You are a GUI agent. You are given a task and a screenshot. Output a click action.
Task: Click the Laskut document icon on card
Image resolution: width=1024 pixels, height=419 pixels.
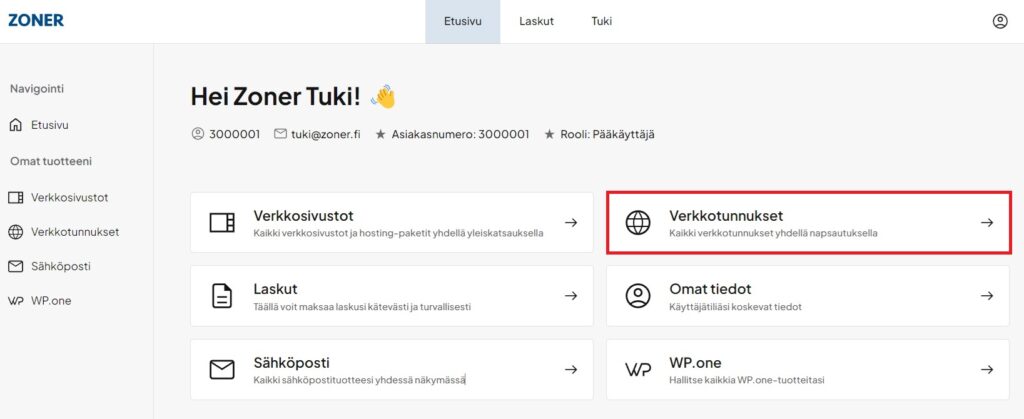[x=222, y=295]
